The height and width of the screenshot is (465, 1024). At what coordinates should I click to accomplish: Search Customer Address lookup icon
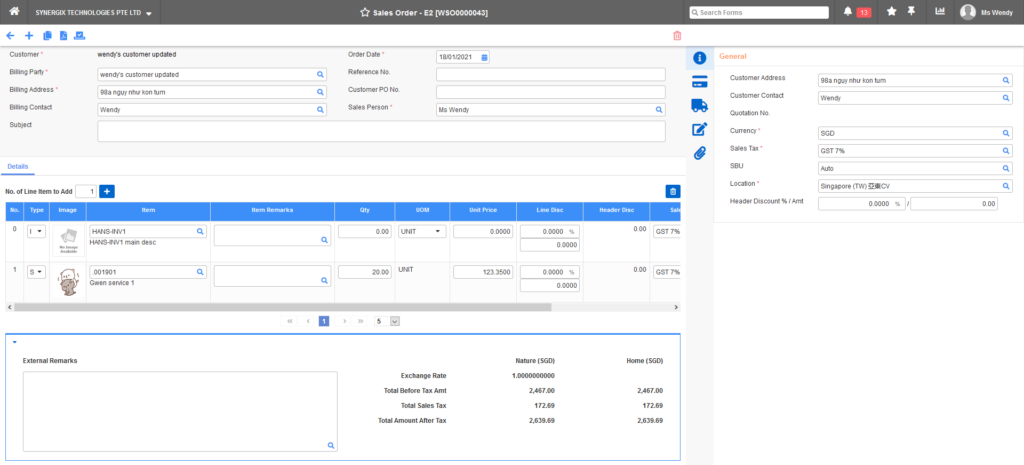pyautogui.click(x=1006, y=81)
